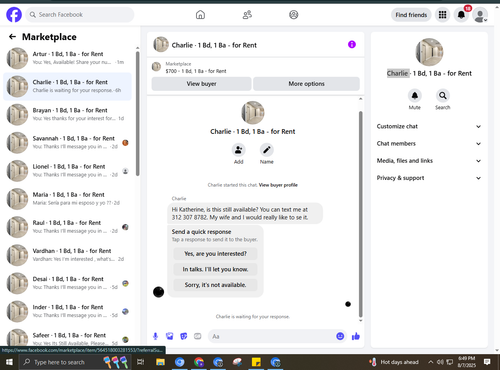Click the 'Hot days ahead' weather widget
The image size is (500, 370).
394,362
